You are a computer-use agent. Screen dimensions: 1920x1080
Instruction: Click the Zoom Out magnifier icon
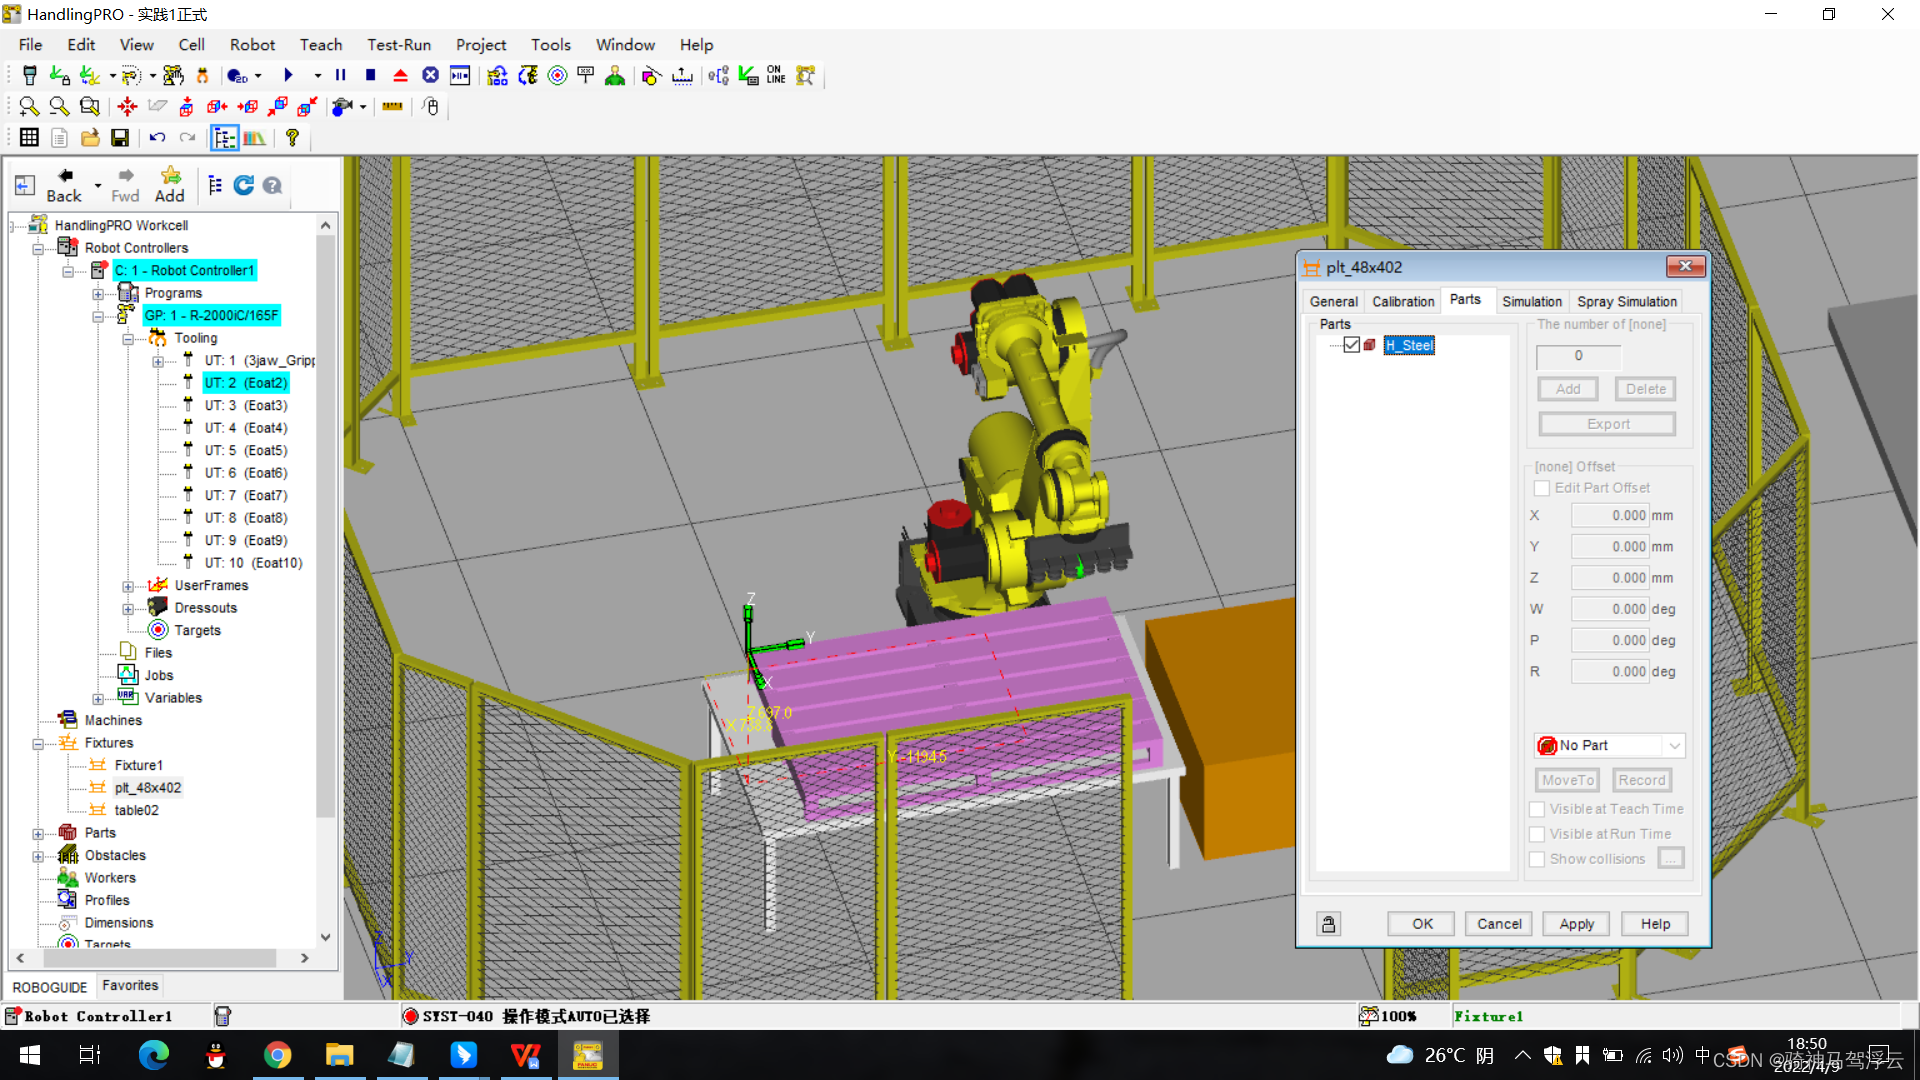click(x=59, y=106)
